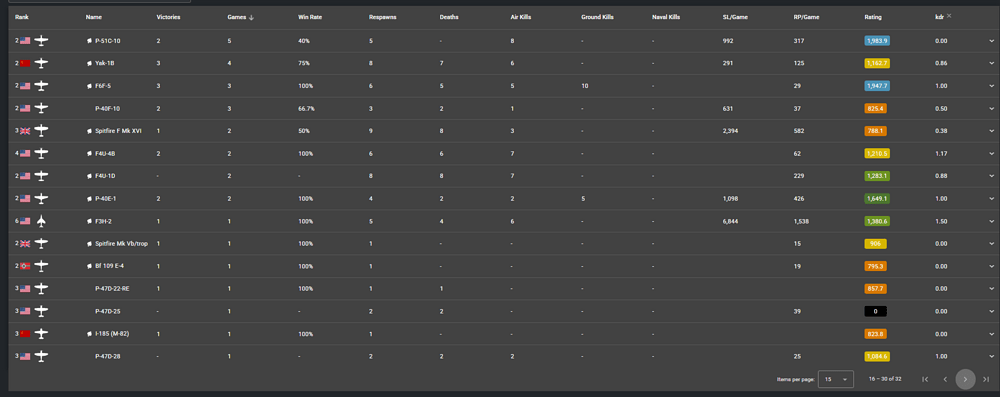1000x397 pixels.
Task: Click the F4U-1D name text
Action: (105, 176)
